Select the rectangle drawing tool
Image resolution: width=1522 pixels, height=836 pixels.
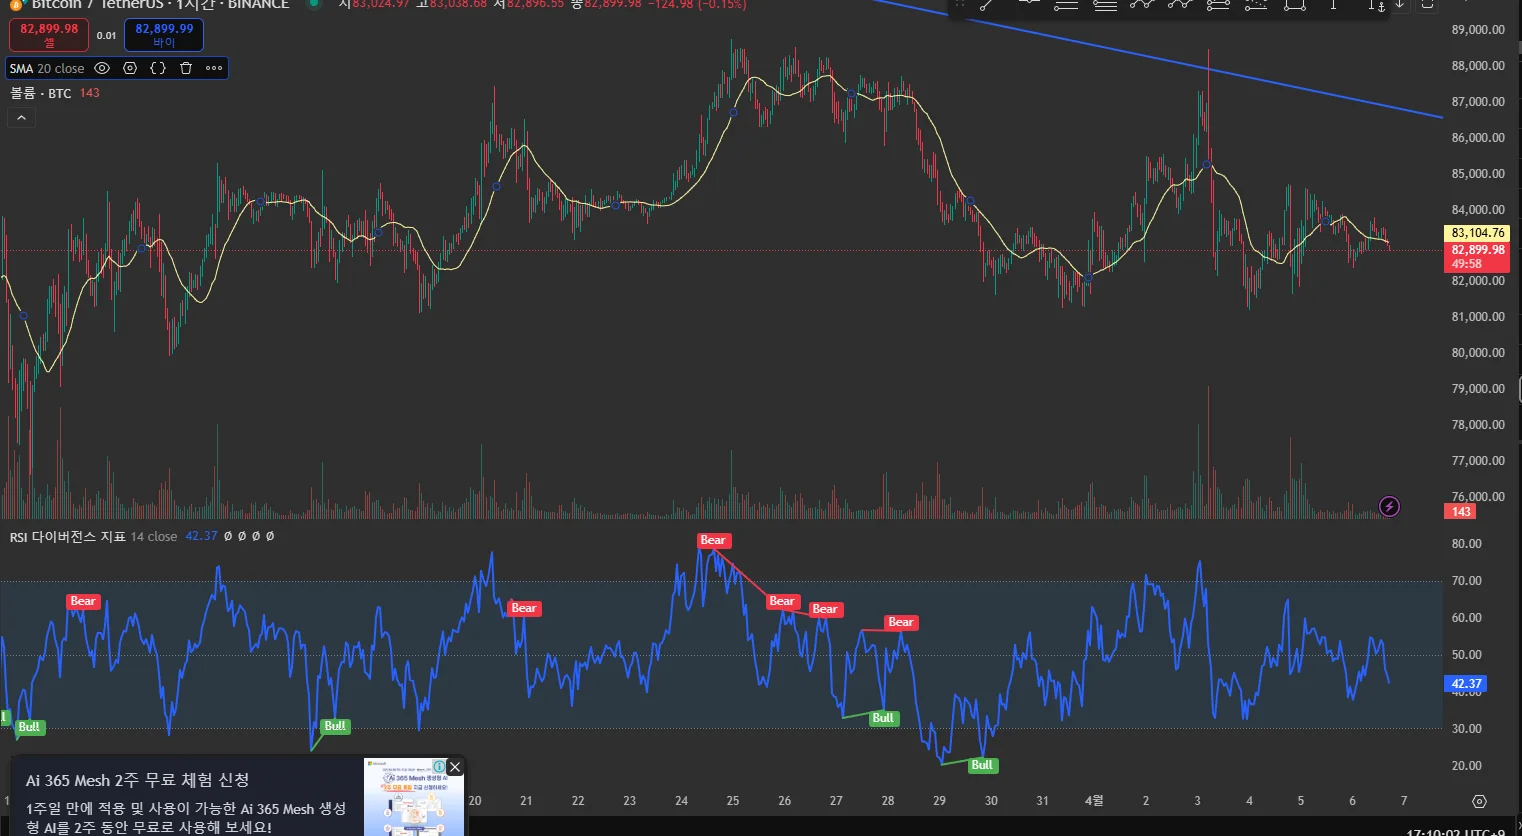tap(1294, 5)
